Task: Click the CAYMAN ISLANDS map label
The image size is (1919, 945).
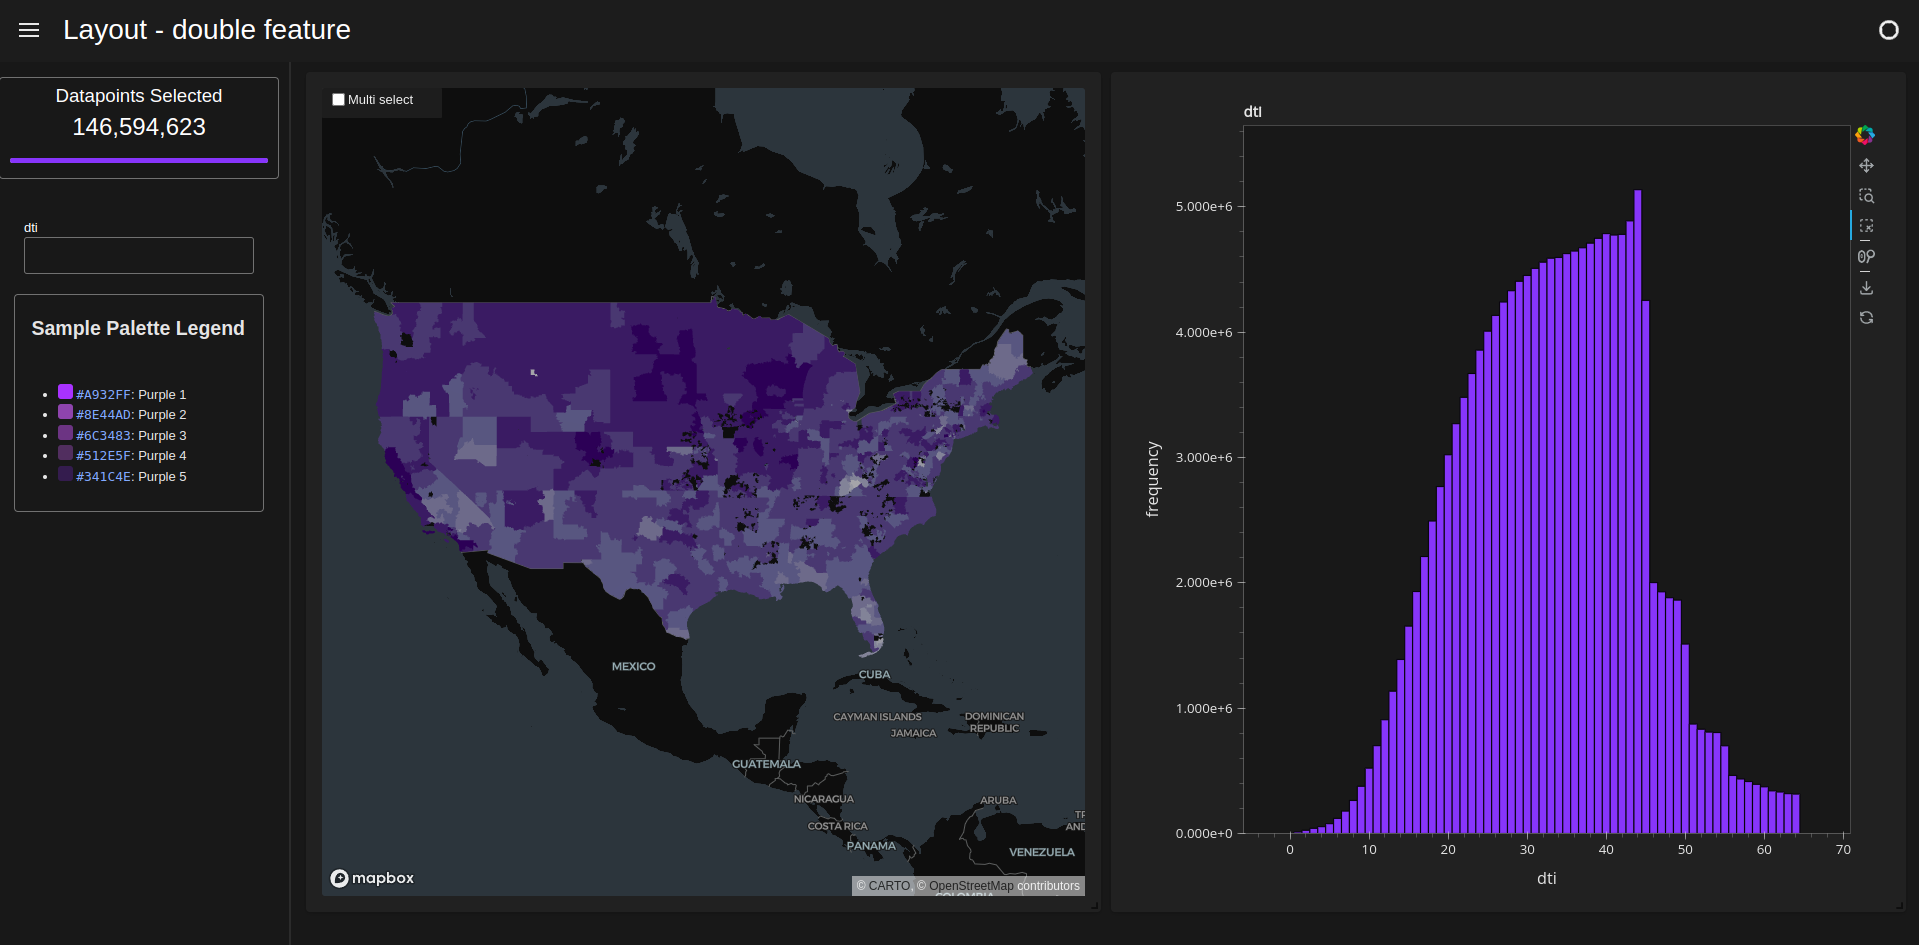Action: click(x=877, y=717)
